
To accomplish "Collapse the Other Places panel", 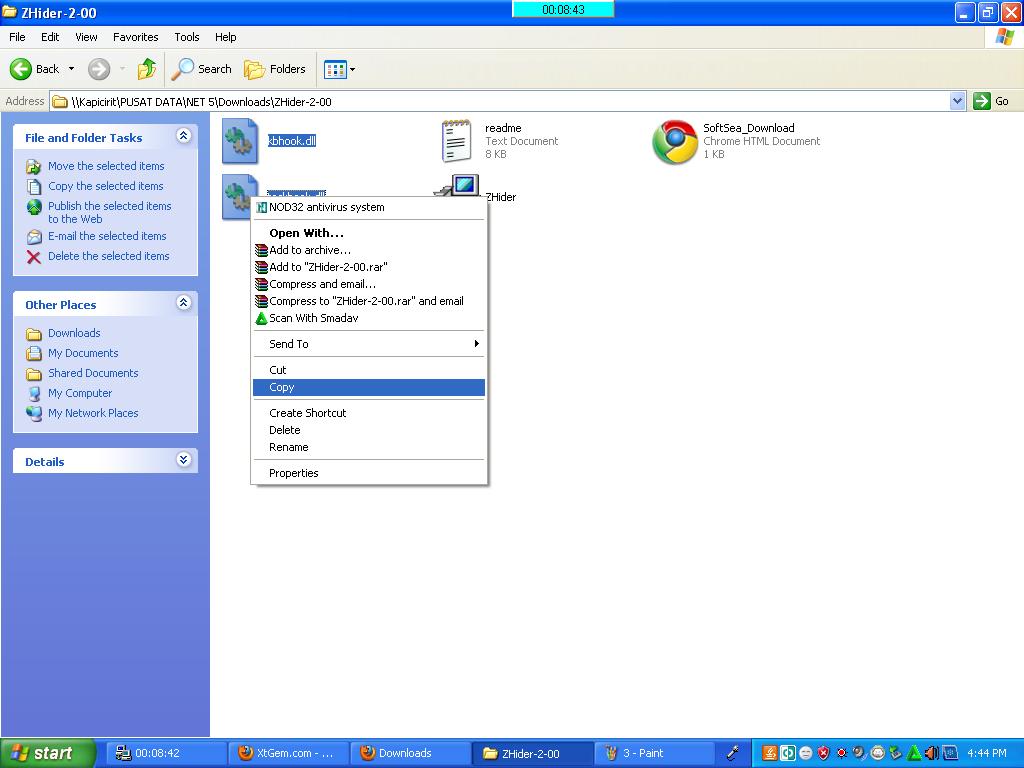I will click(184, 303).
